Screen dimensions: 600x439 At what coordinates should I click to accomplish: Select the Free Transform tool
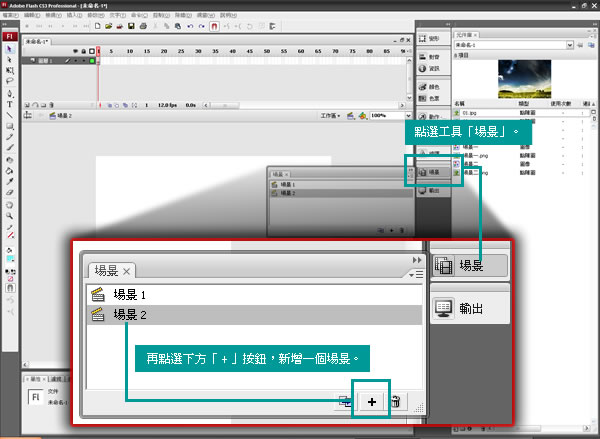tap(10, 70)
